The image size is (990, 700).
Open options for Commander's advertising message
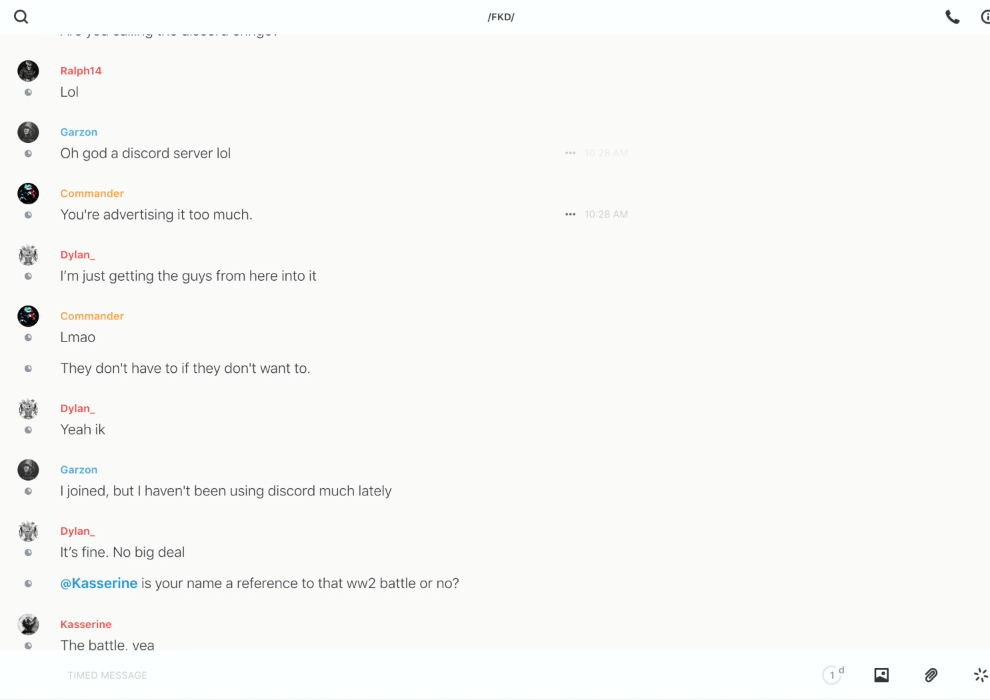click(570, 214)
